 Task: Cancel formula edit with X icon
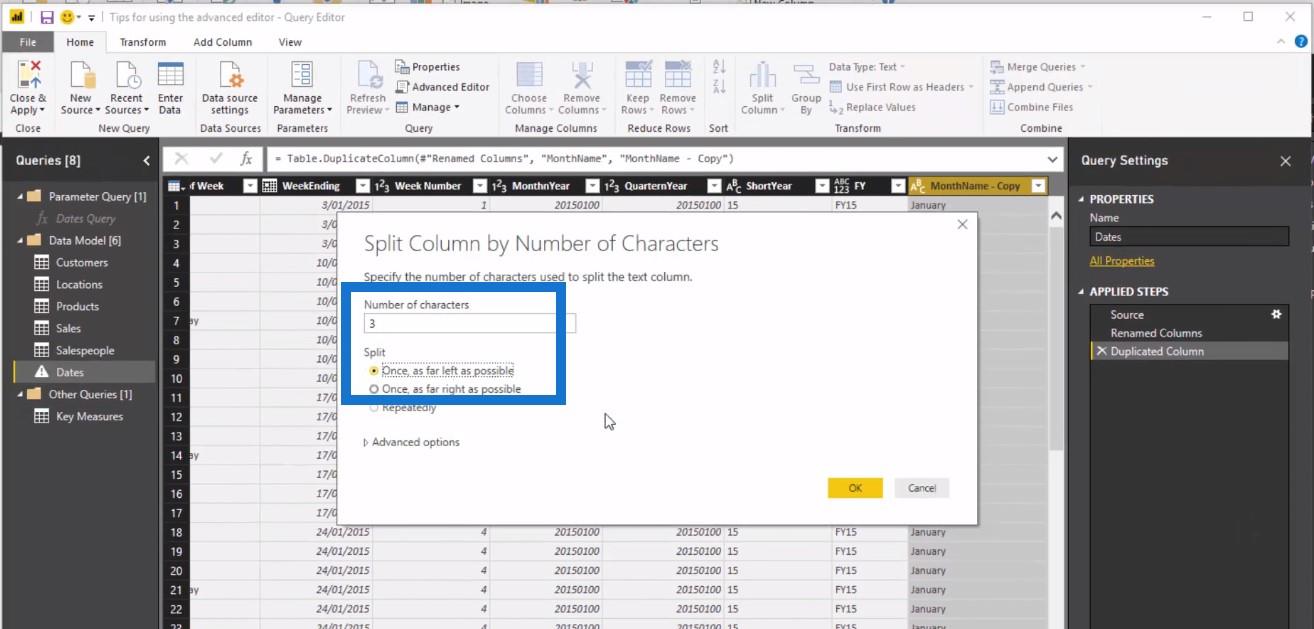point(181,159)
